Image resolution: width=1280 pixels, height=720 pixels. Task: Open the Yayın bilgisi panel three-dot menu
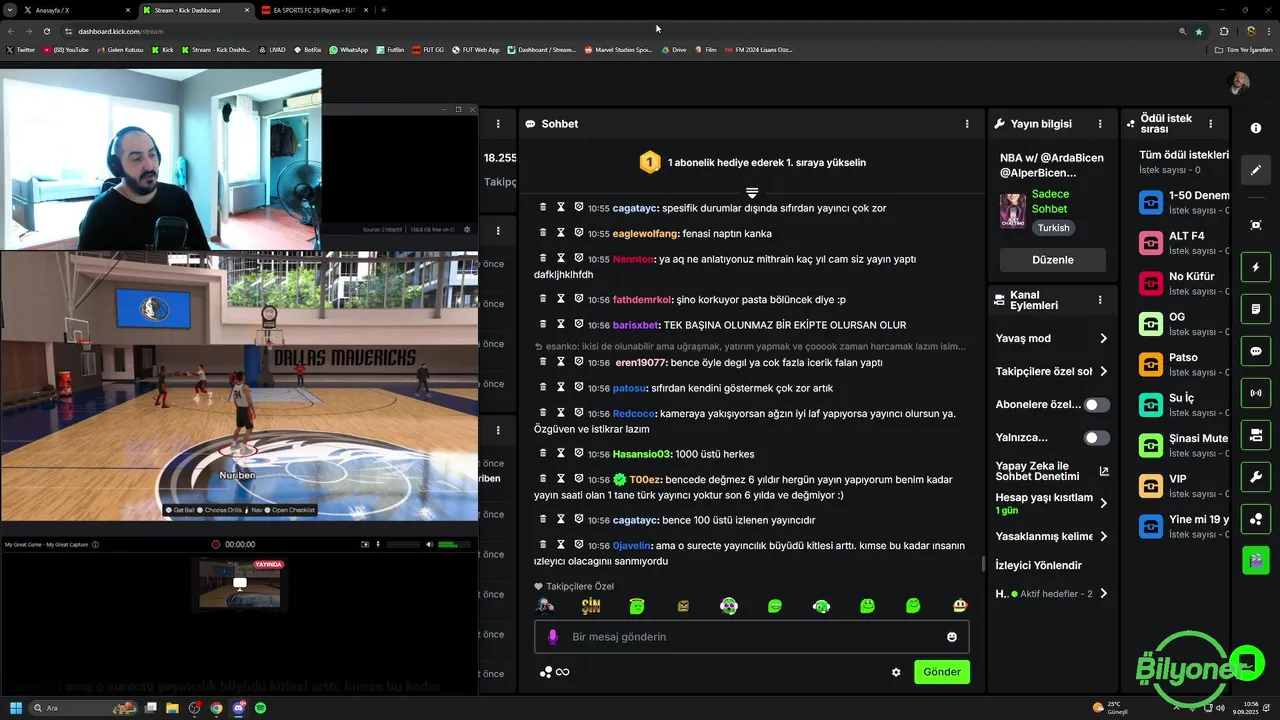click(x=1100, y=124)
